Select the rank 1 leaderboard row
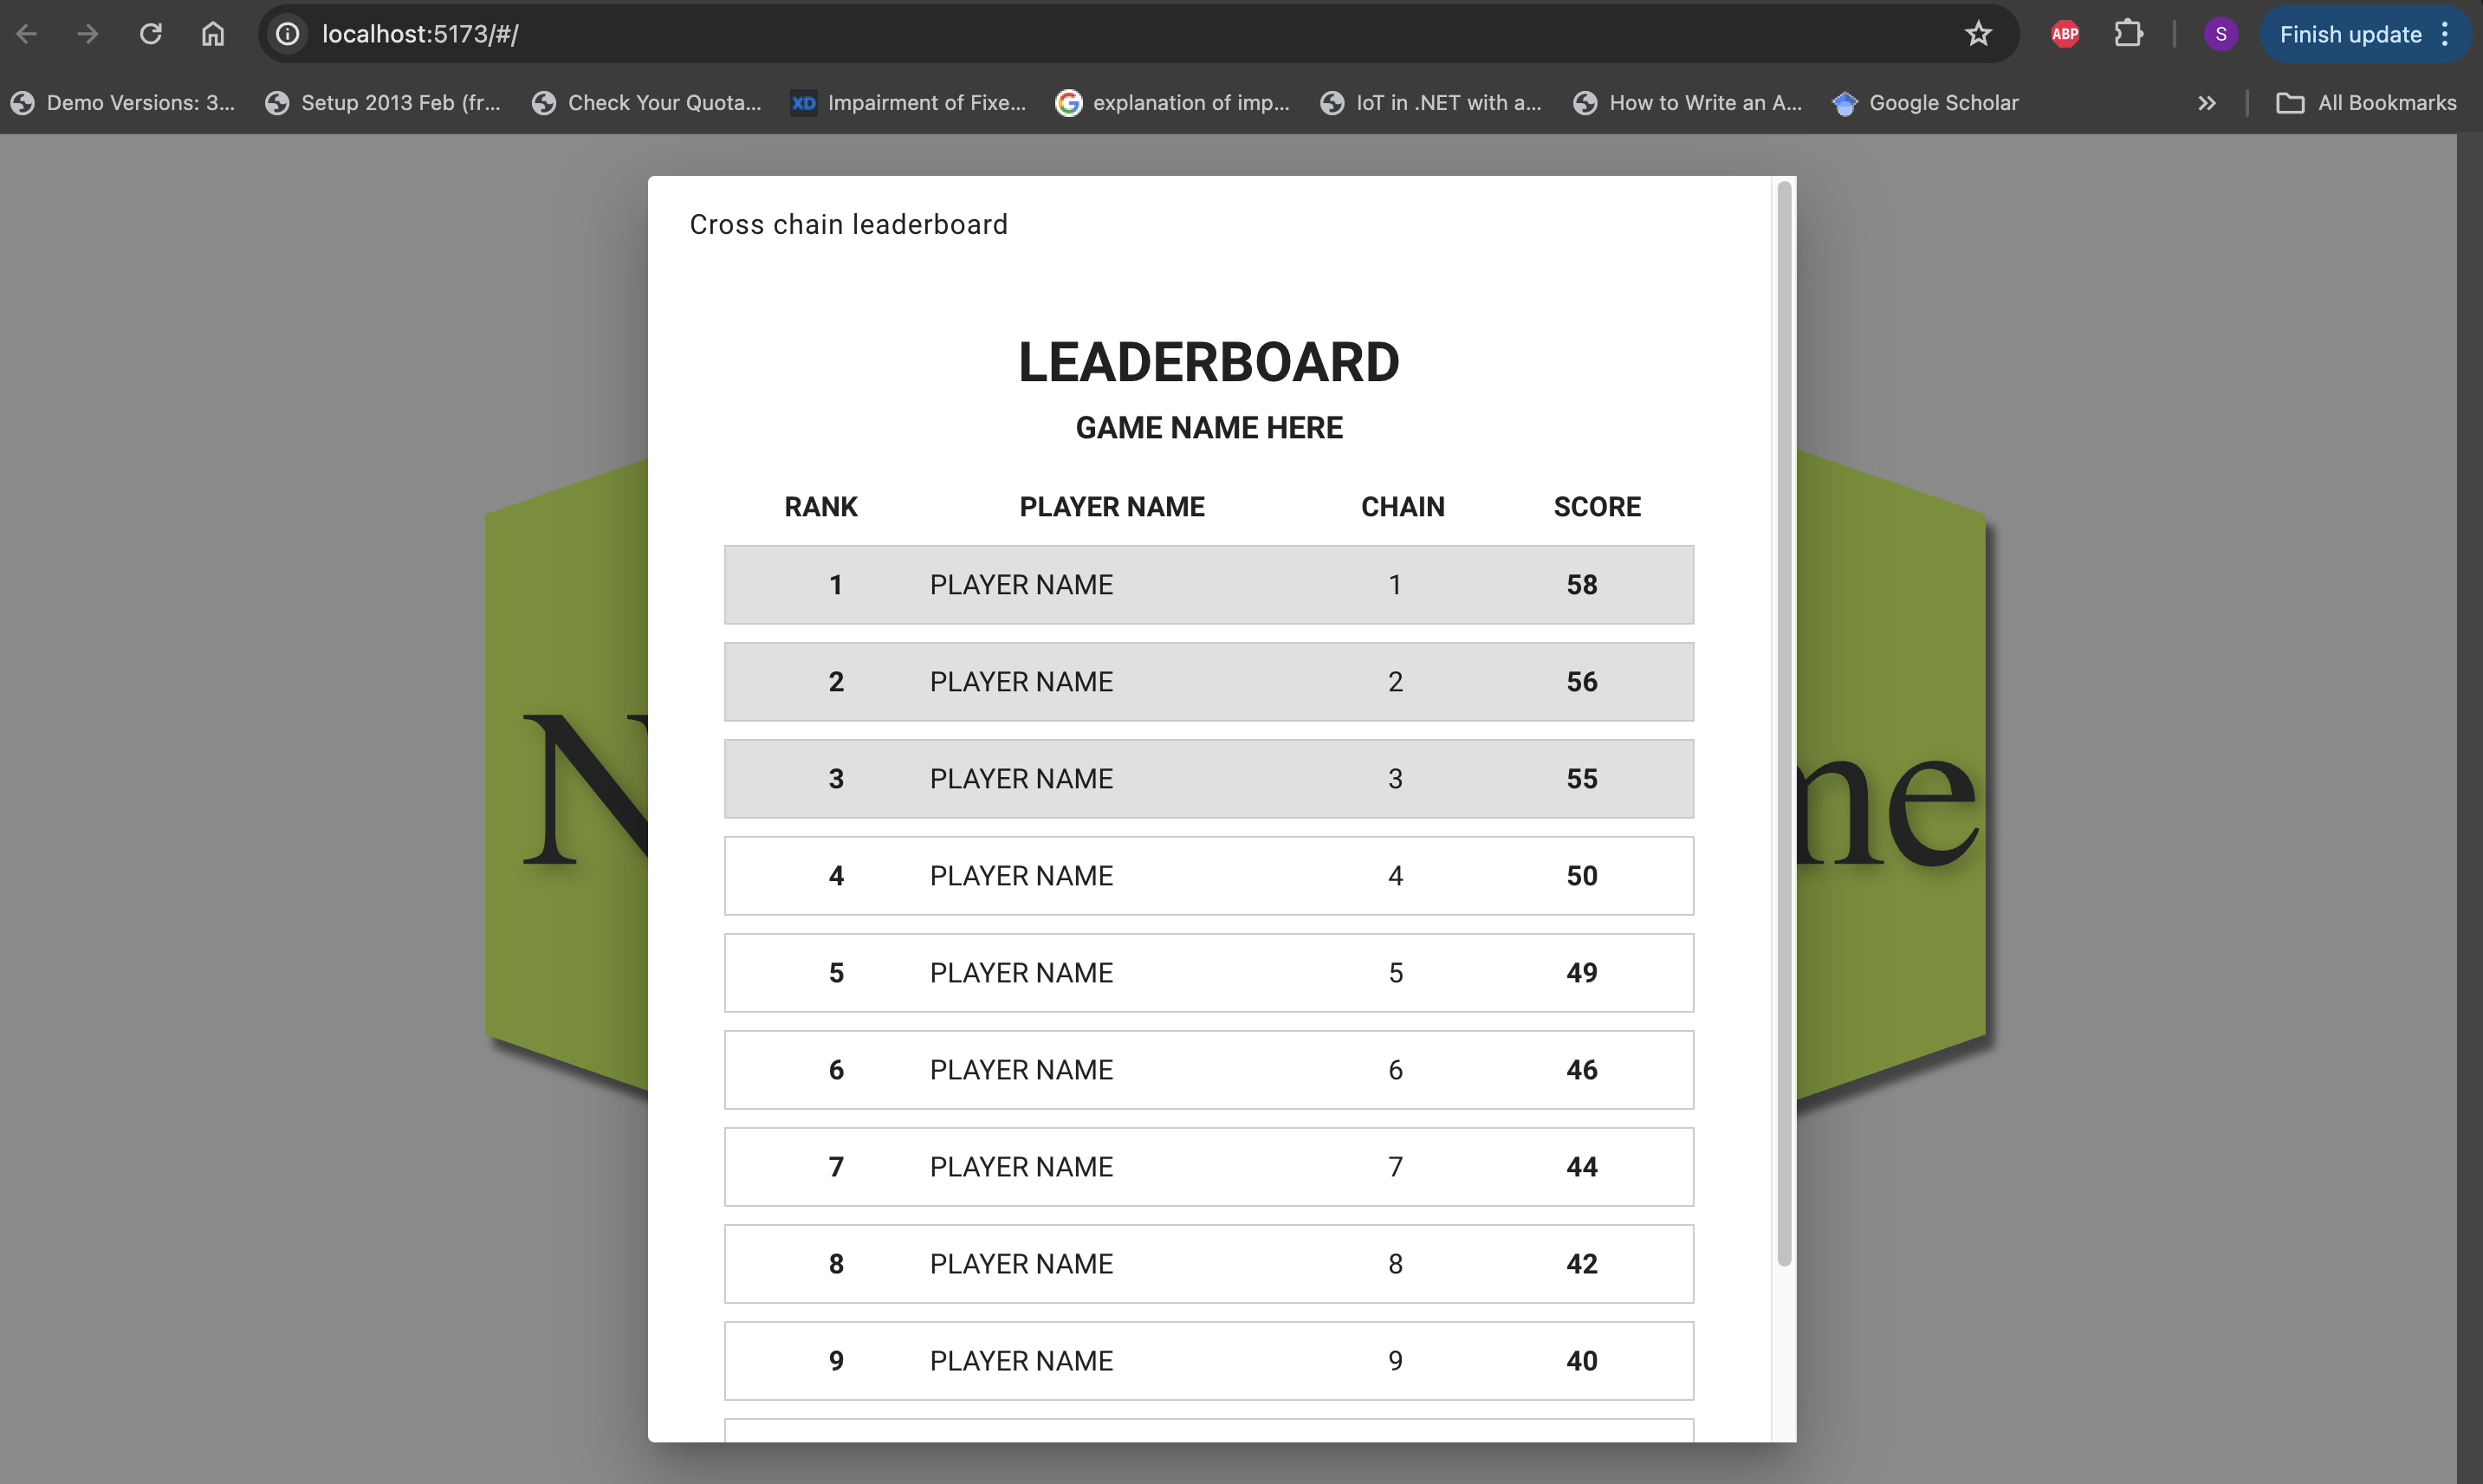 [x=1208, y=585]
